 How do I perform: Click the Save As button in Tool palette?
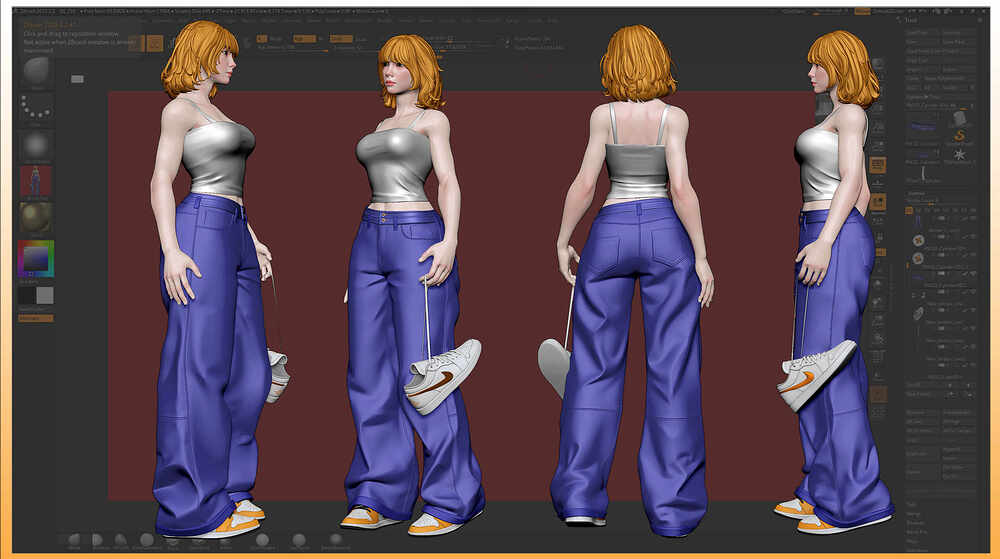click(958, 33)
